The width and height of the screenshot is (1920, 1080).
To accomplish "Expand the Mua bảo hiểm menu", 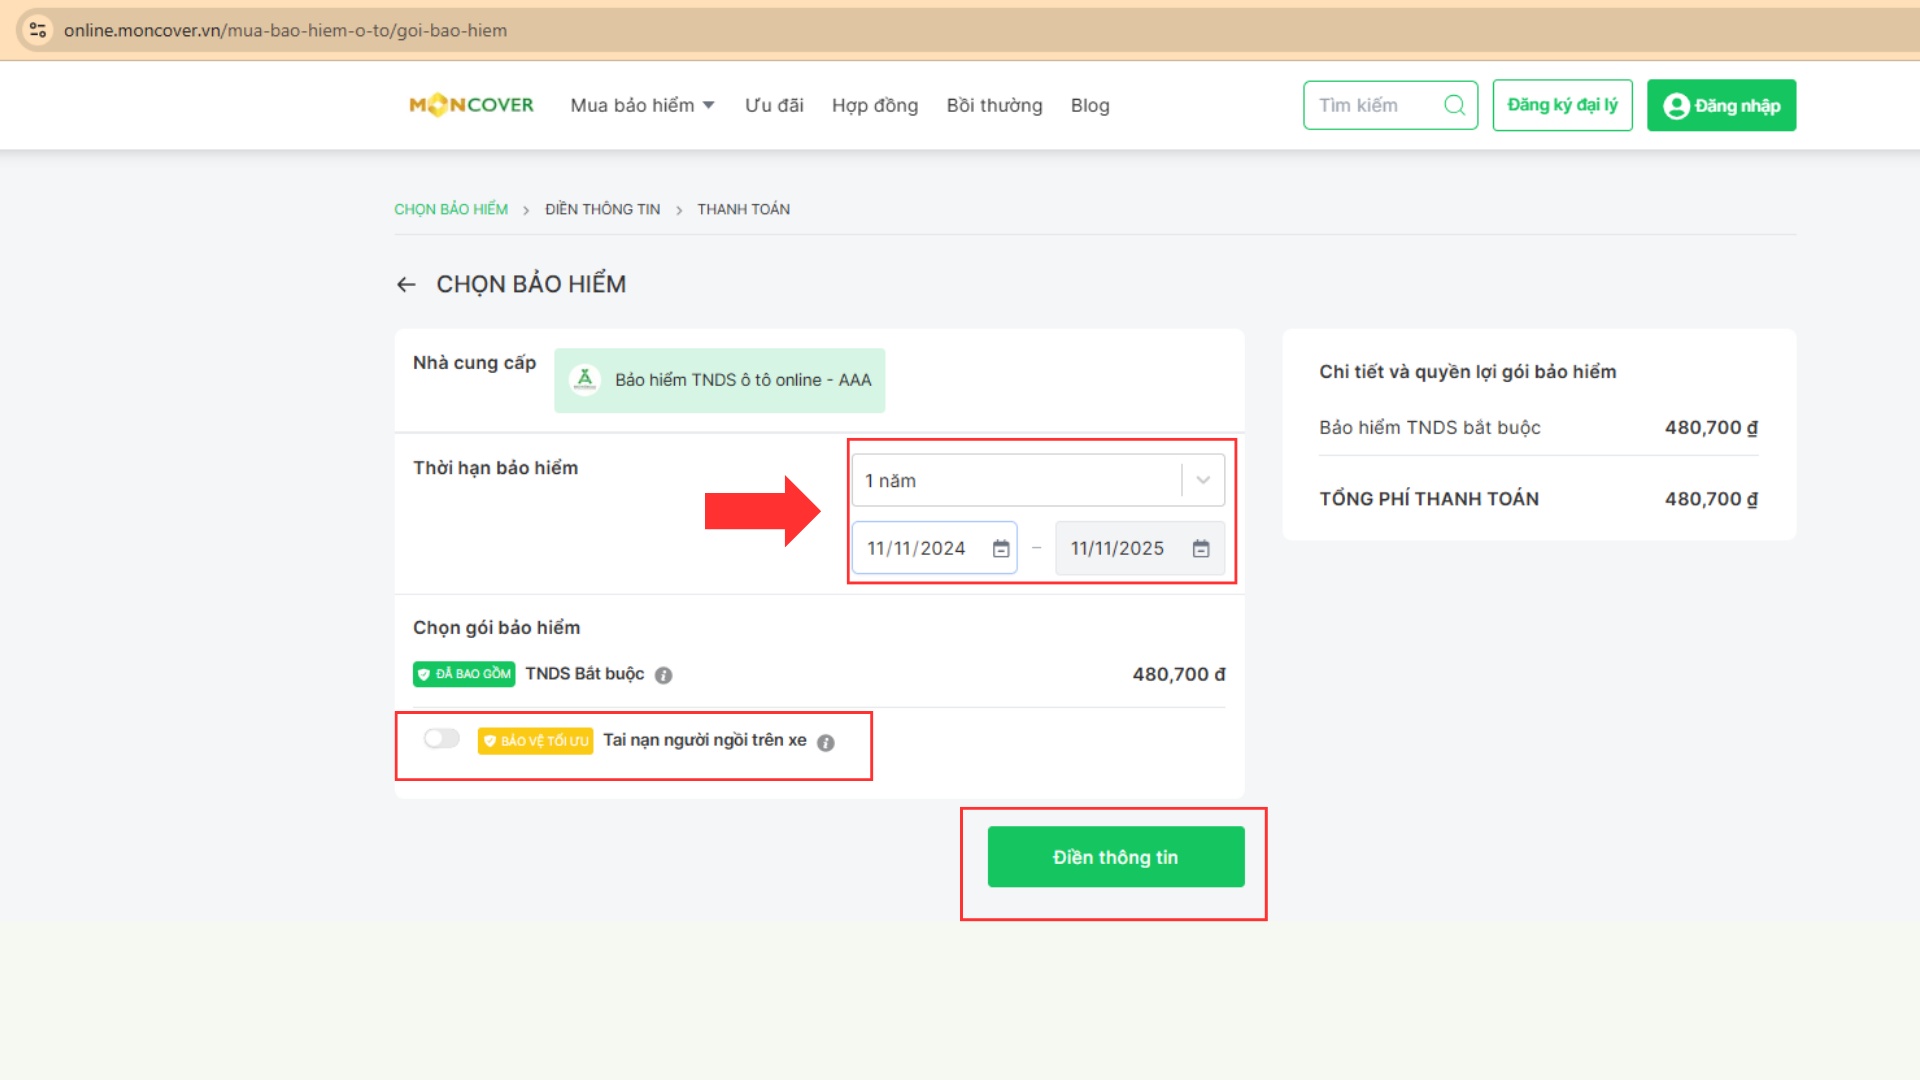I will pyautogui.click(x=642, y=105).
